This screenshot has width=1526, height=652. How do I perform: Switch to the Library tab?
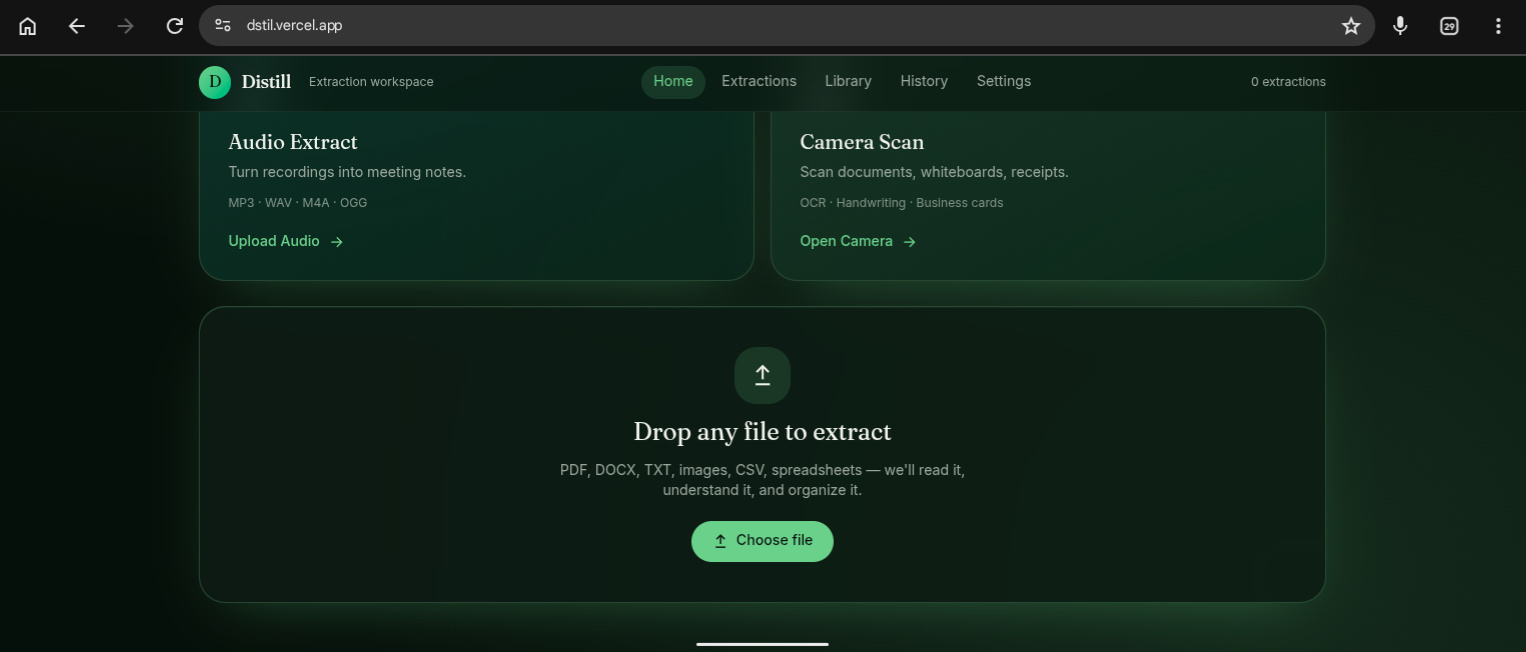coord(848,82)
